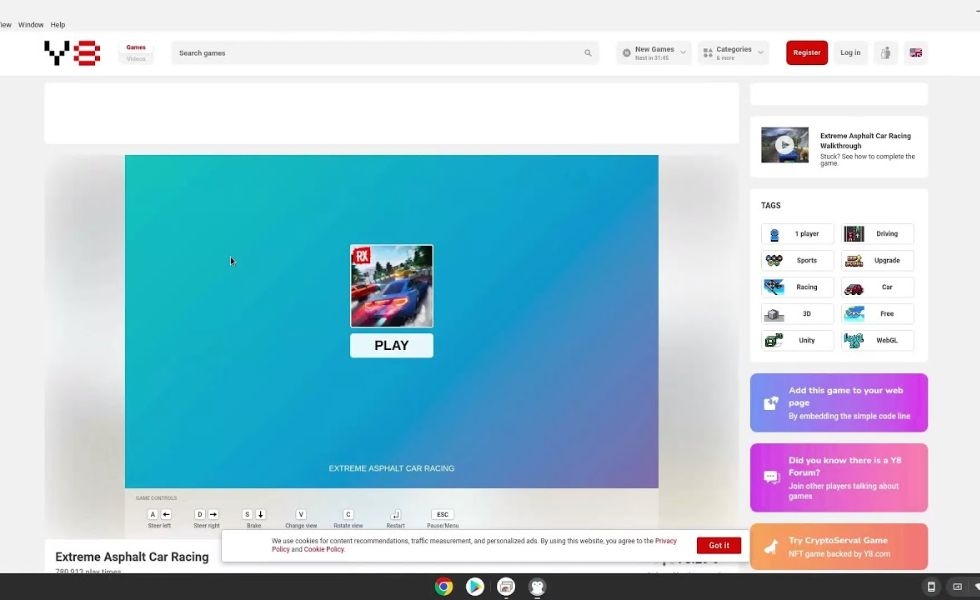The width and height of the screenshot is (980, 600).
Task: Switch to the Videos tab
Action: (136, 59)
